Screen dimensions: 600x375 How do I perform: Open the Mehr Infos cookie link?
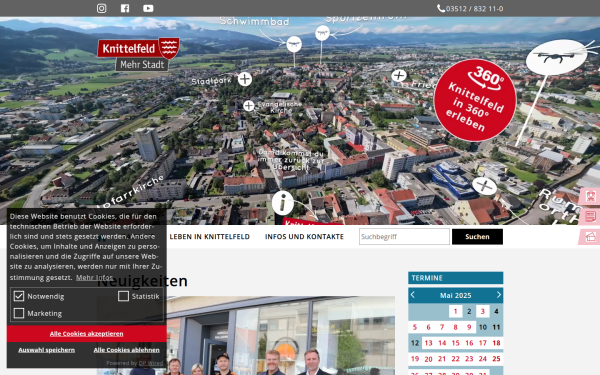pyautogui.click(x=94, y=277)
